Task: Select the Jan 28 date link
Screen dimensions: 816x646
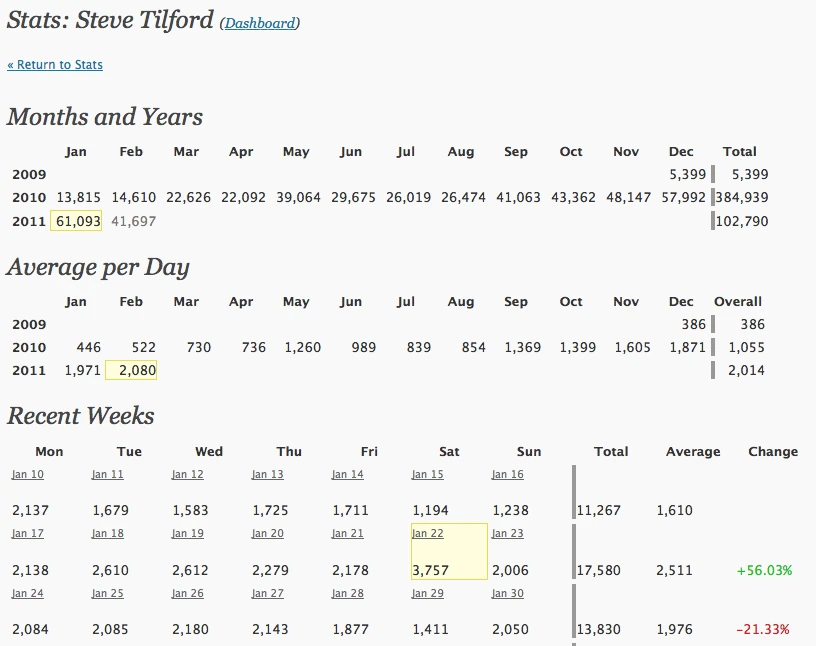Action: pos(347,594)
